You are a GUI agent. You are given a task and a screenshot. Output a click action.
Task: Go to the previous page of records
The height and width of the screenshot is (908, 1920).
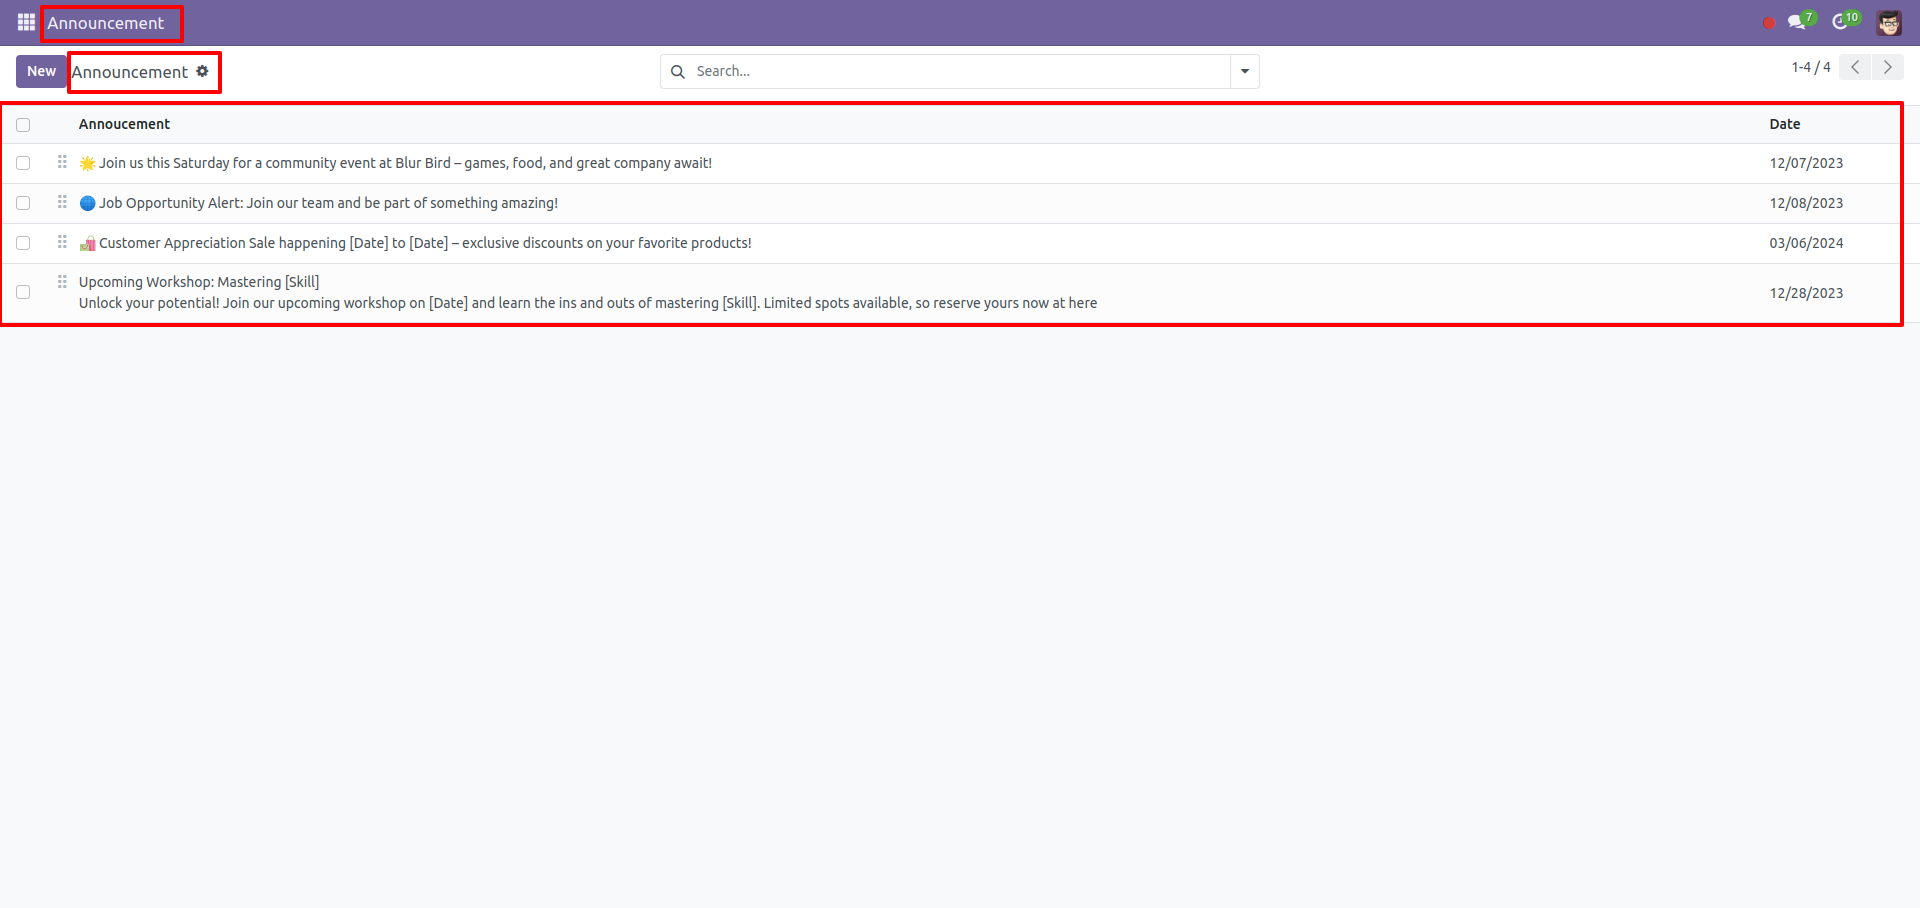1855,67
